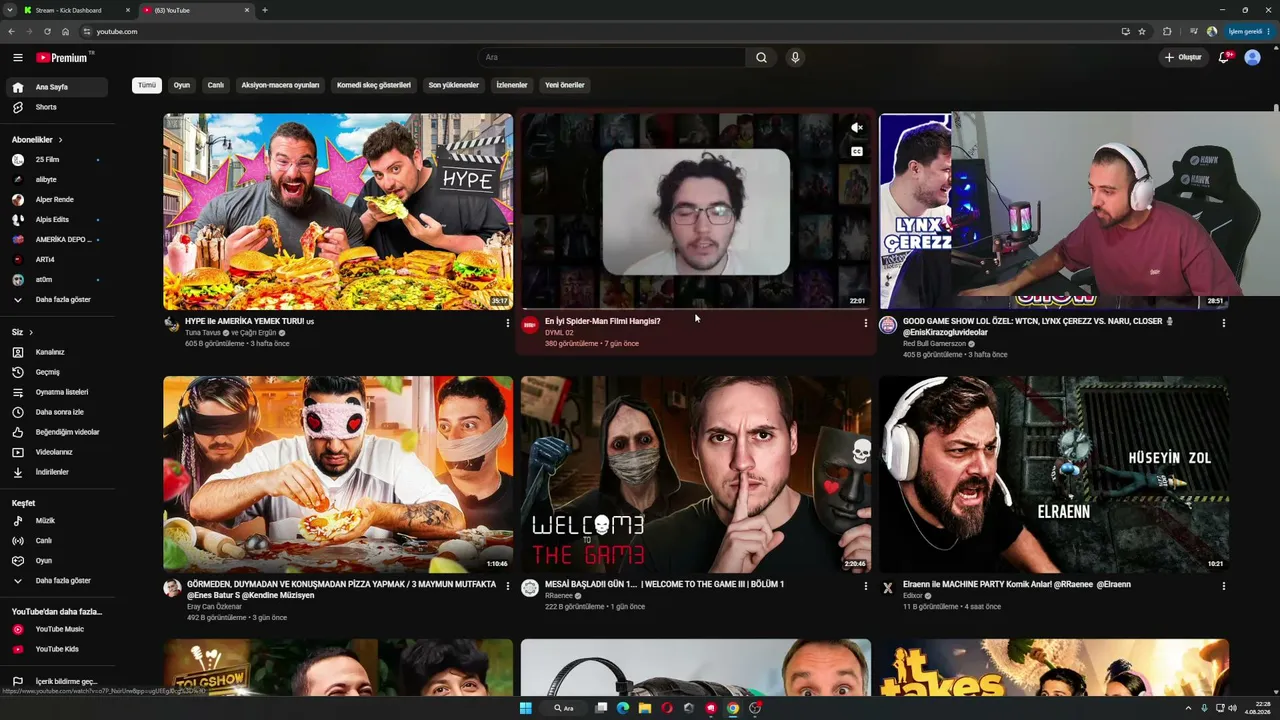Viewport: 1280px width, 720px height.
Task: Click the browser home button
Action: pyautogui.click(x=65, y=32)
